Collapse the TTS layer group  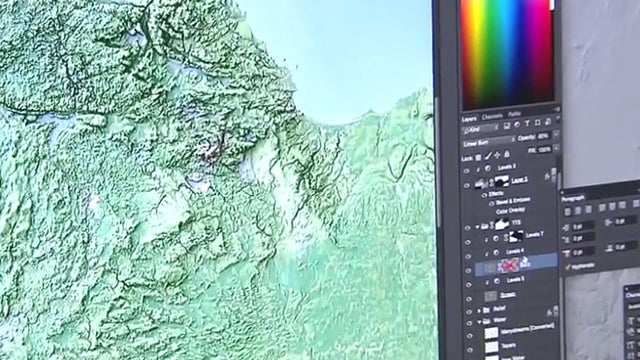(x=477, y=227)
